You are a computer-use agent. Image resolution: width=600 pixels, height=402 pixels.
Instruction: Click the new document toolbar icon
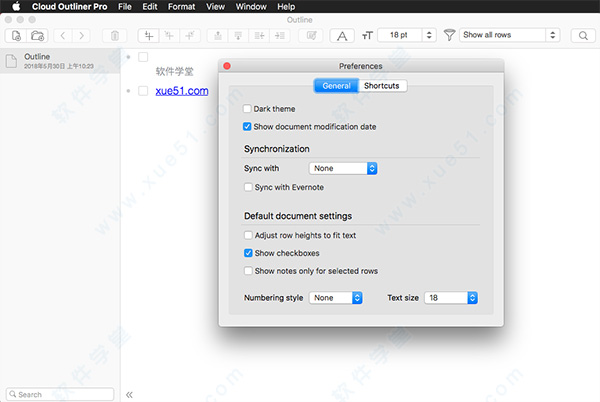(16, 36)
